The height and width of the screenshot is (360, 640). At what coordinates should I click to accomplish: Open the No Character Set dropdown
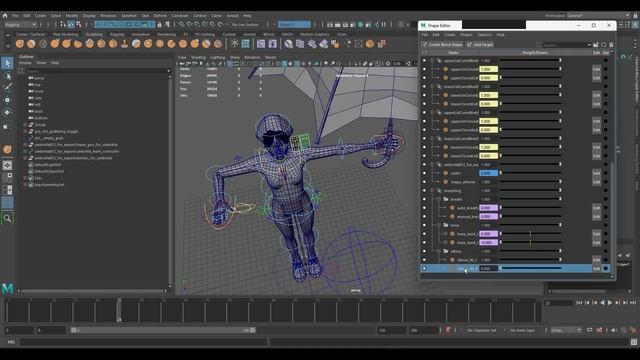tap(482, 330)
